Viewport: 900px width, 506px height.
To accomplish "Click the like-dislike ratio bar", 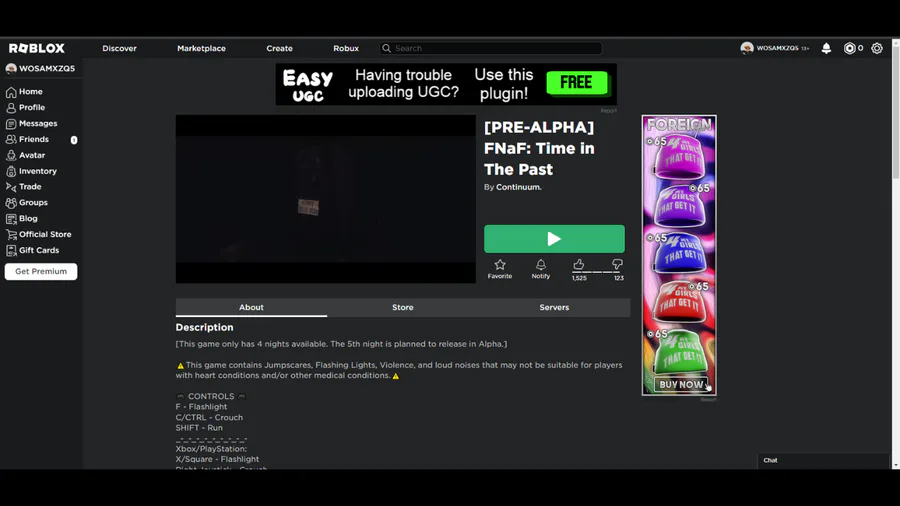I will [598, 273].
